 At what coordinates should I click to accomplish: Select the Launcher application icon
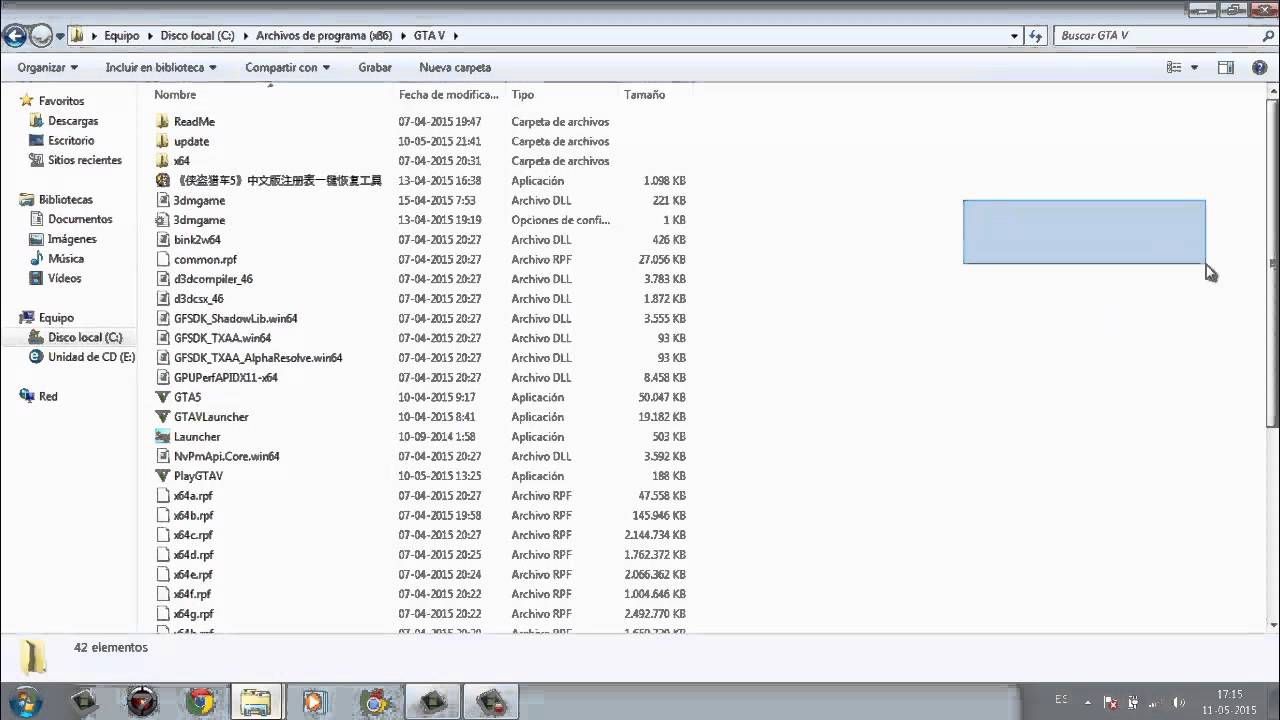[x=163, y=436]
